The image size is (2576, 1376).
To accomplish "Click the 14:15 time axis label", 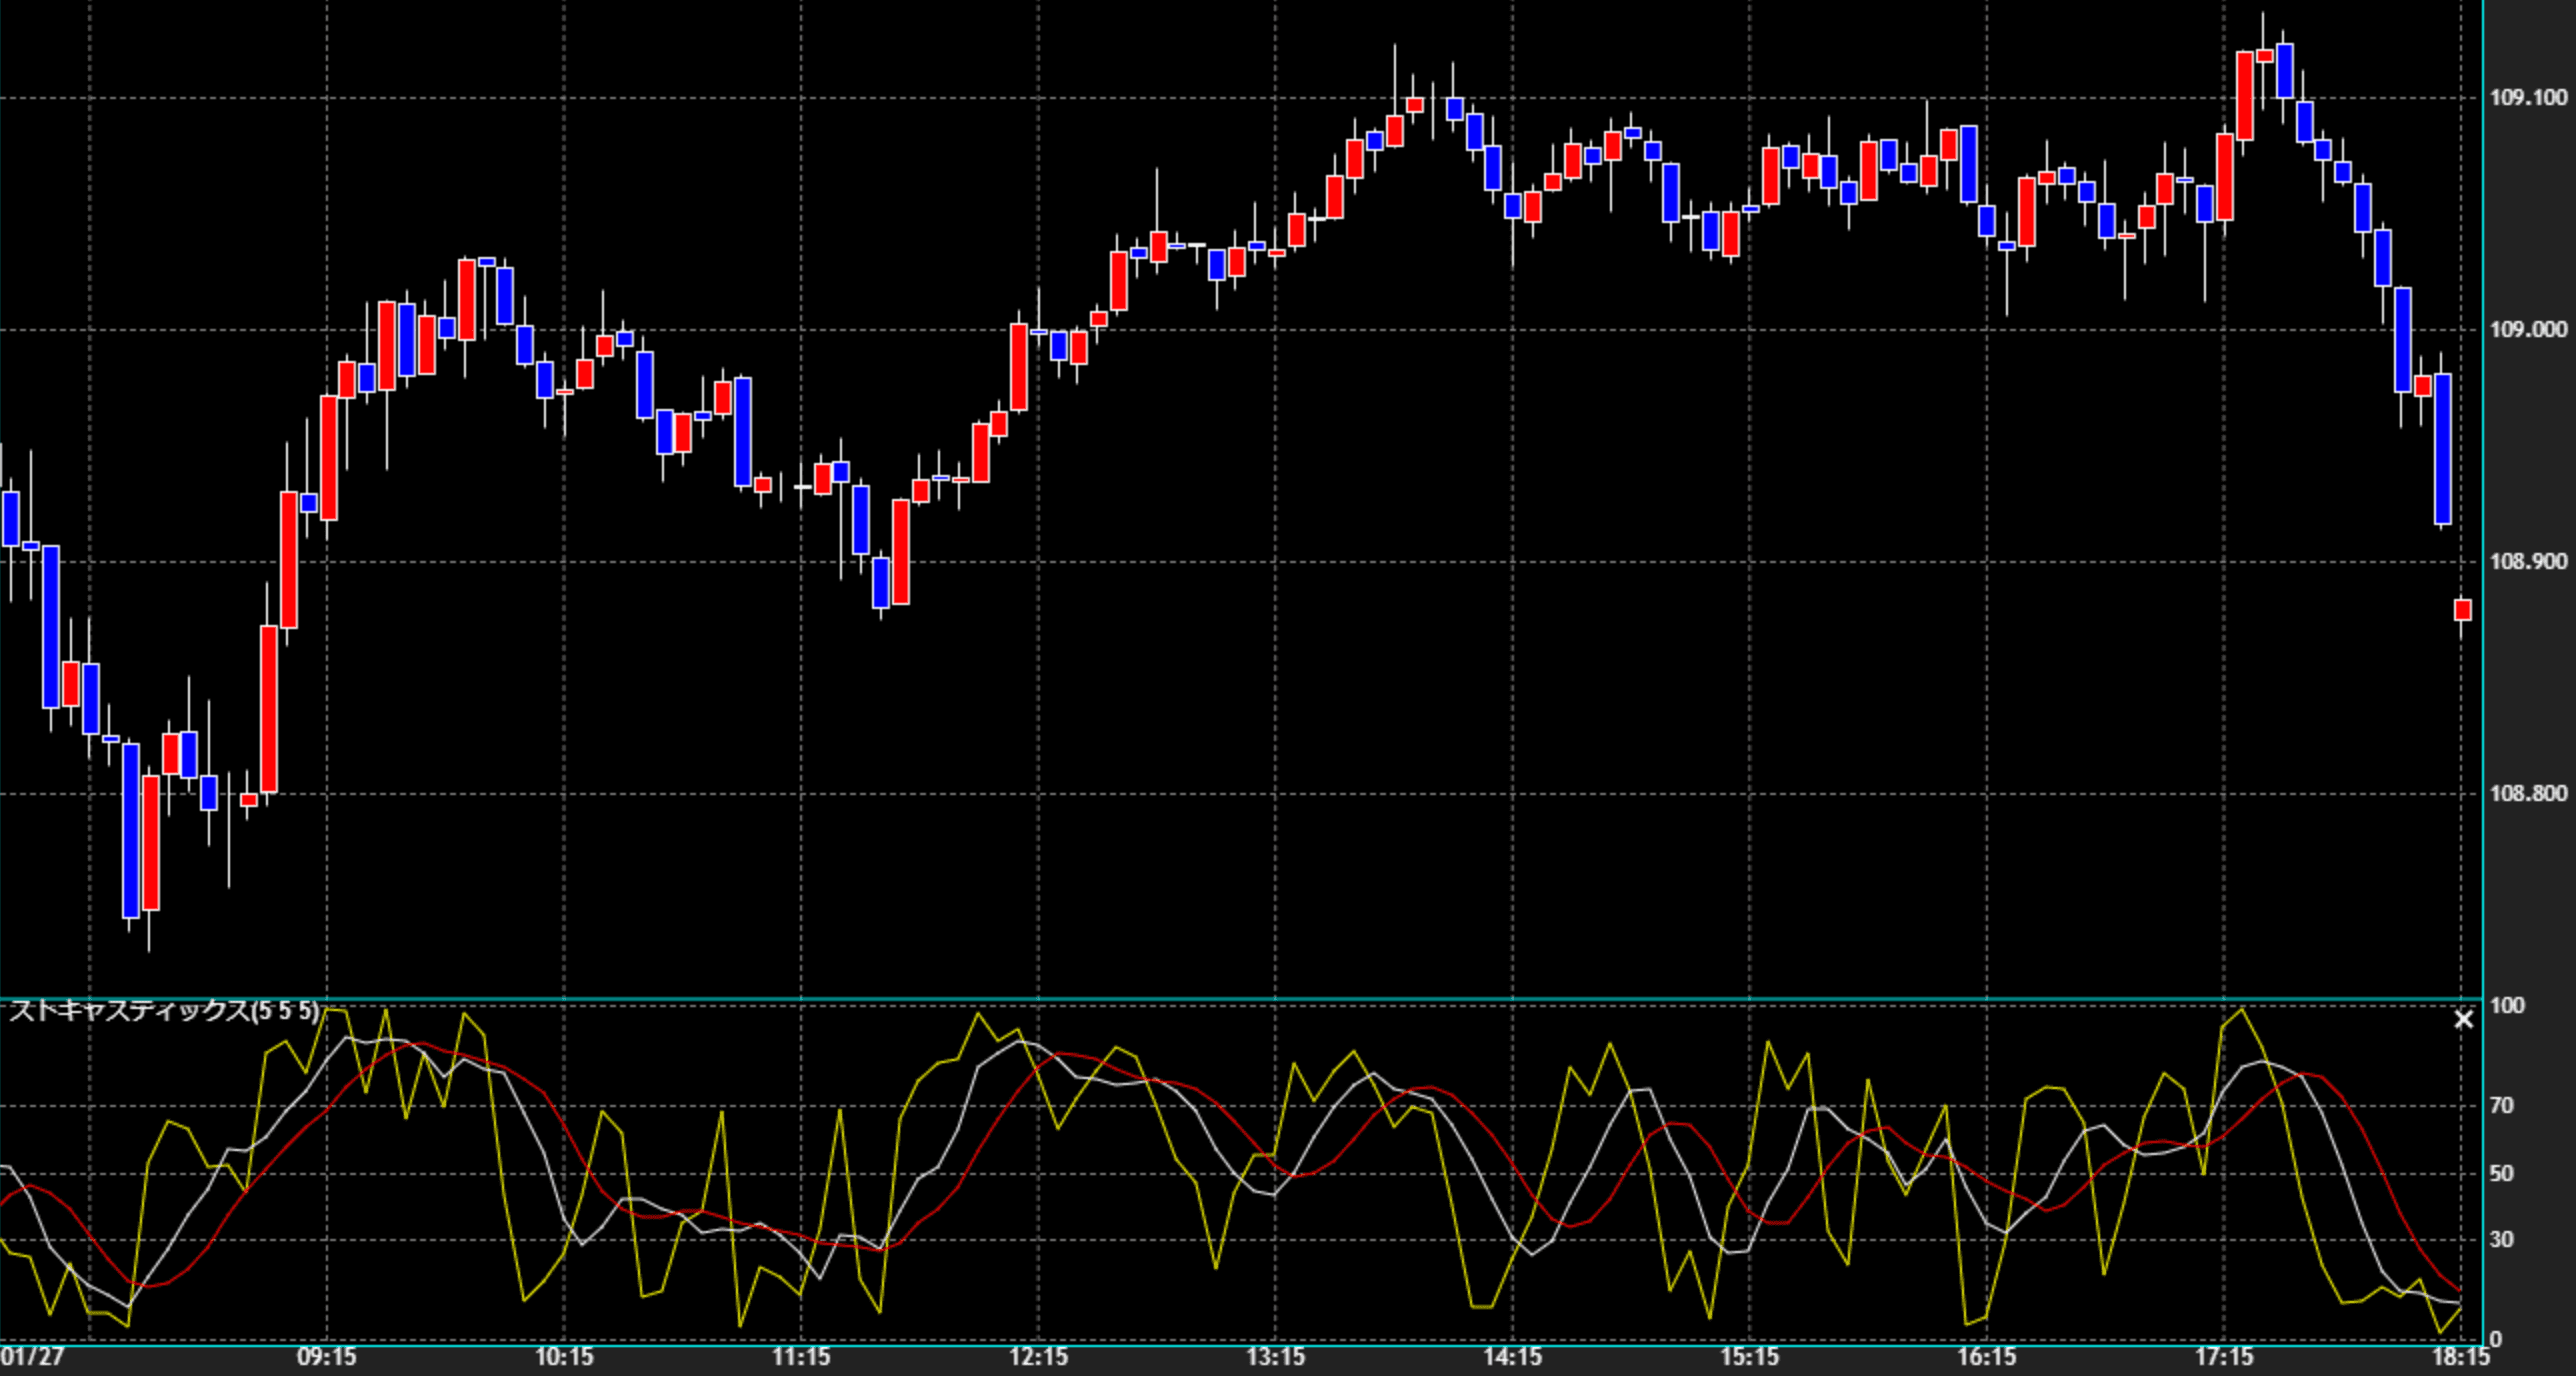I will click(x=1512, y=1357).
